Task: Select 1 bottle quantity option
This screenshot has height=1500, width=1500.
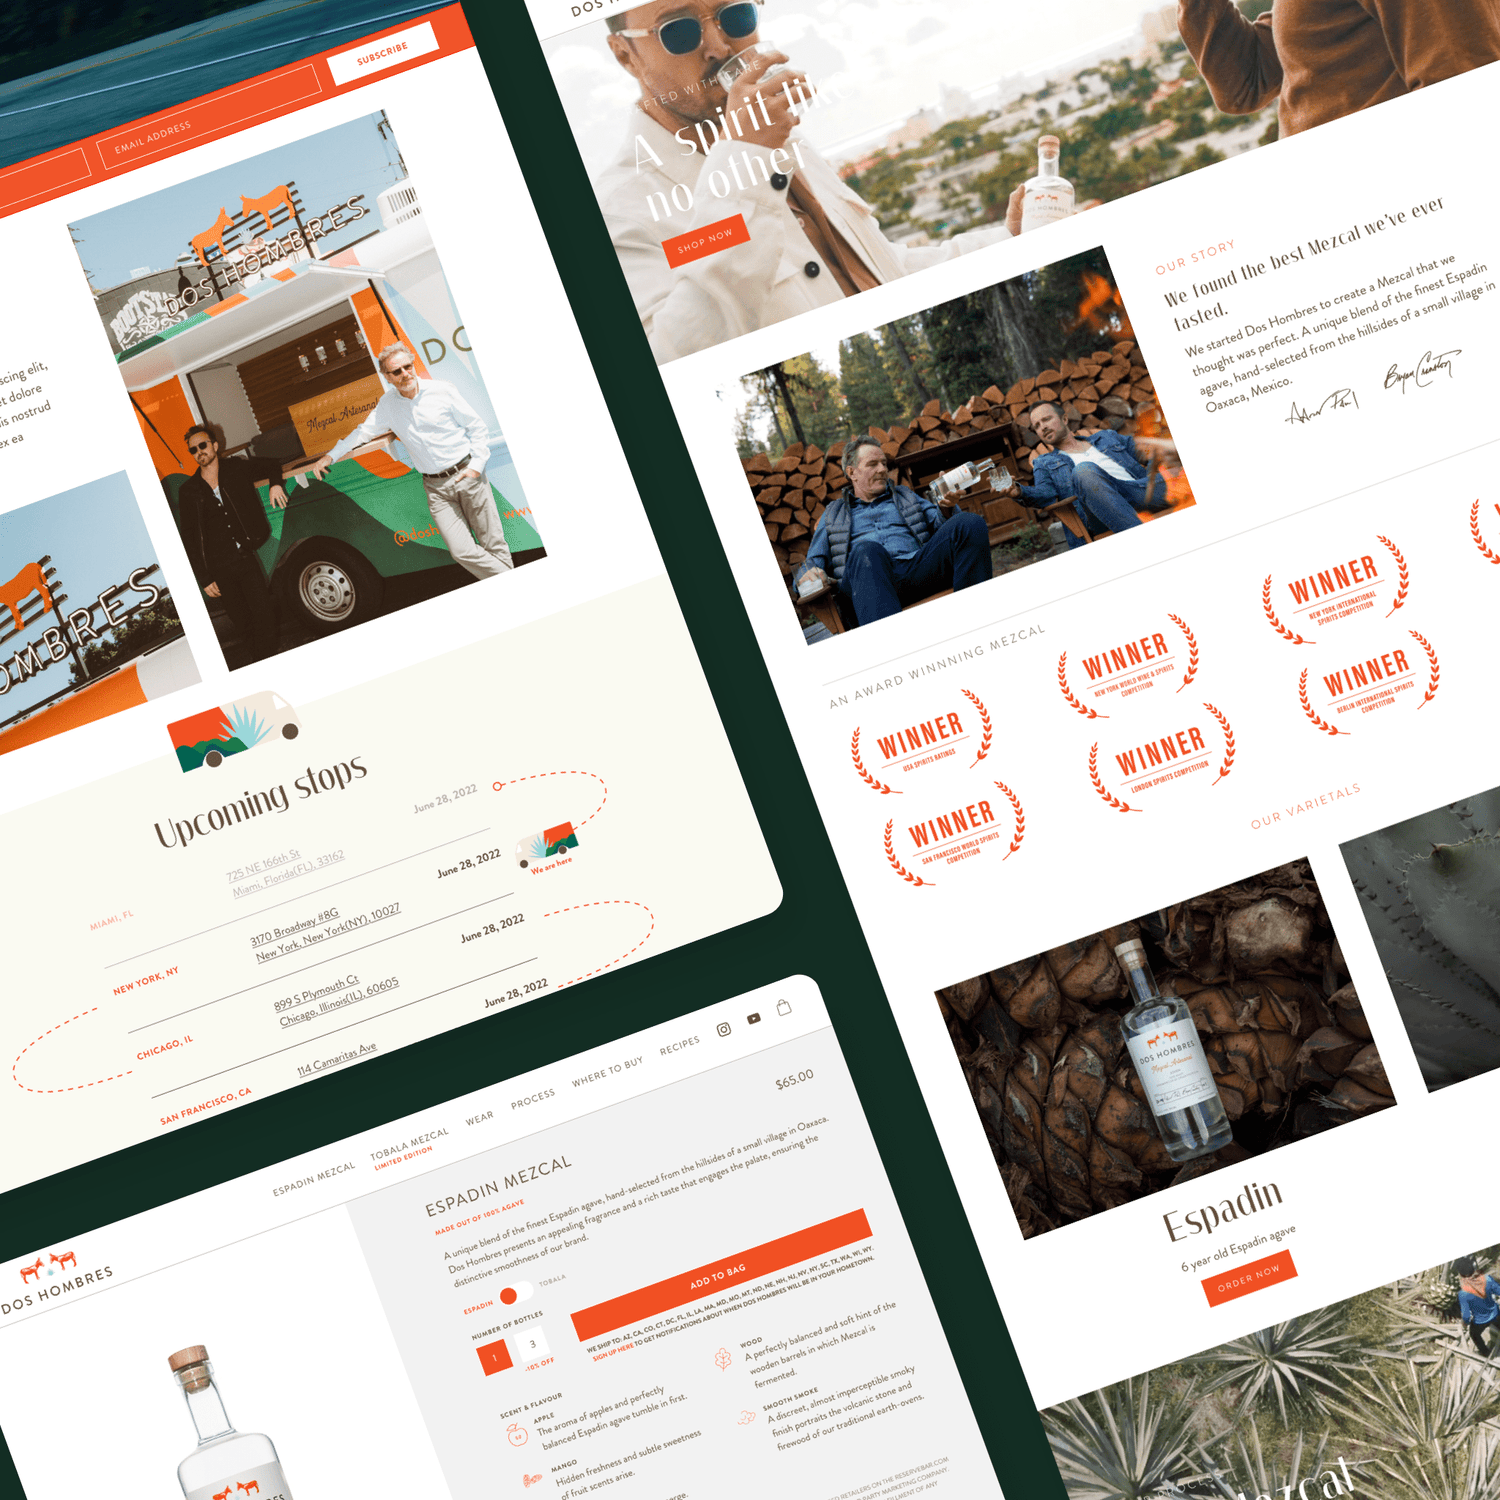Action: click(494, 1357)
